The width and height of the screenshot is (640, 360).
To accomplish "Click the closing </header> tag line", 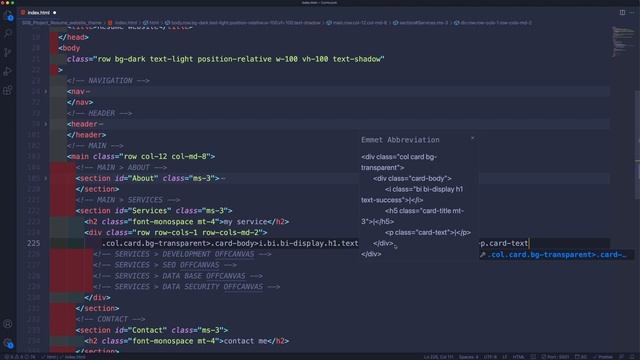I will pyautogui.click(x=87, y=135).
